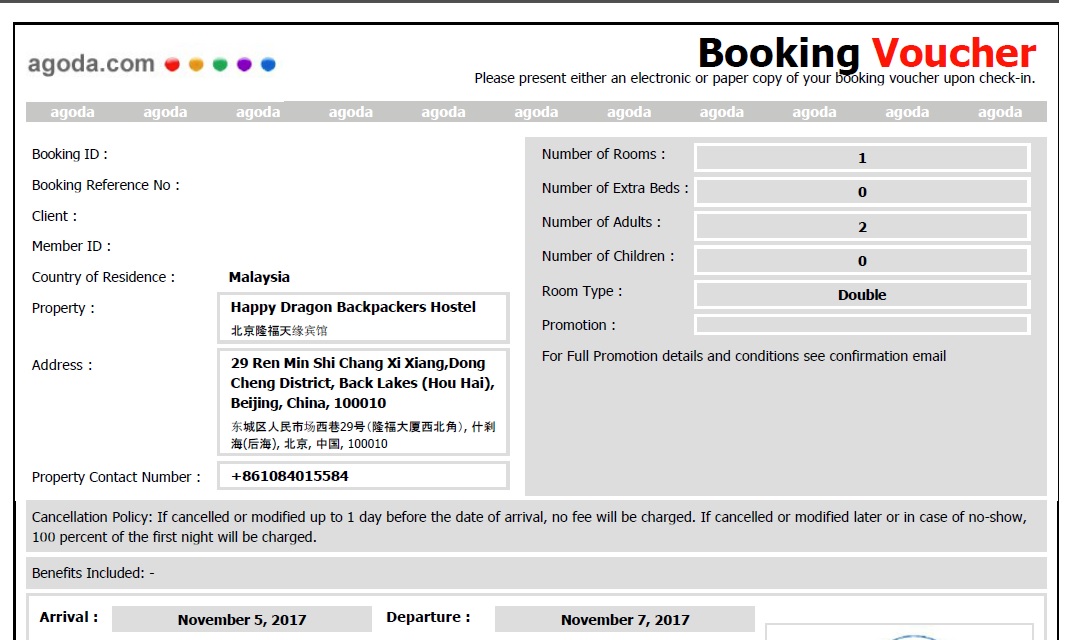
Task: Select arrival date November 5, 2017
Action: point(242,619)
